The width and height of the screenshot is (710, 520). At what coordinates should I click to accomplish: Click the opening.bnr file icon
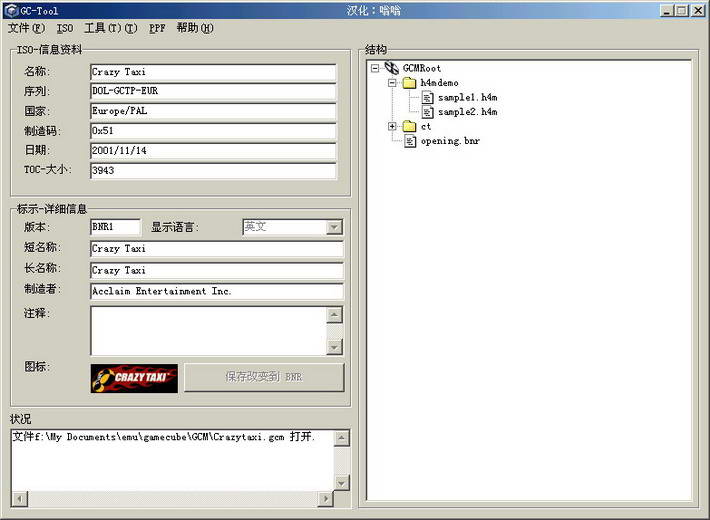click(410, 141)
